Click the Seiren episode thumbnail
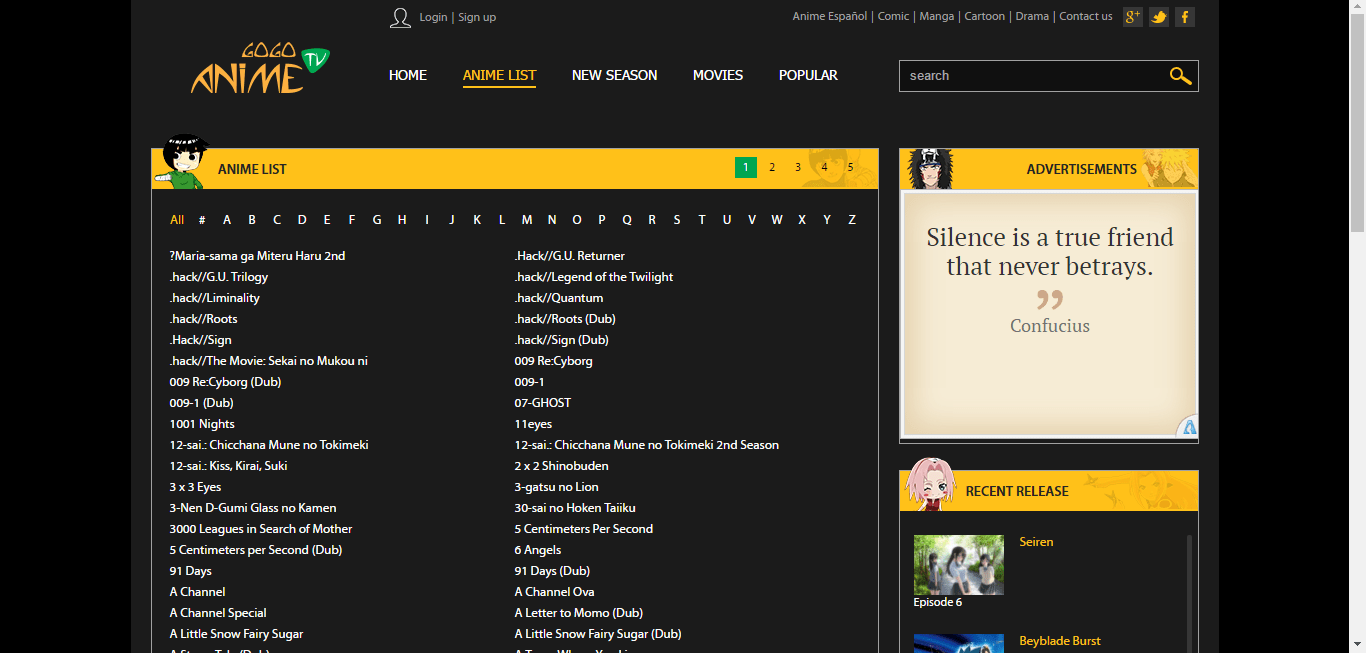 click(x=958, y=565)
